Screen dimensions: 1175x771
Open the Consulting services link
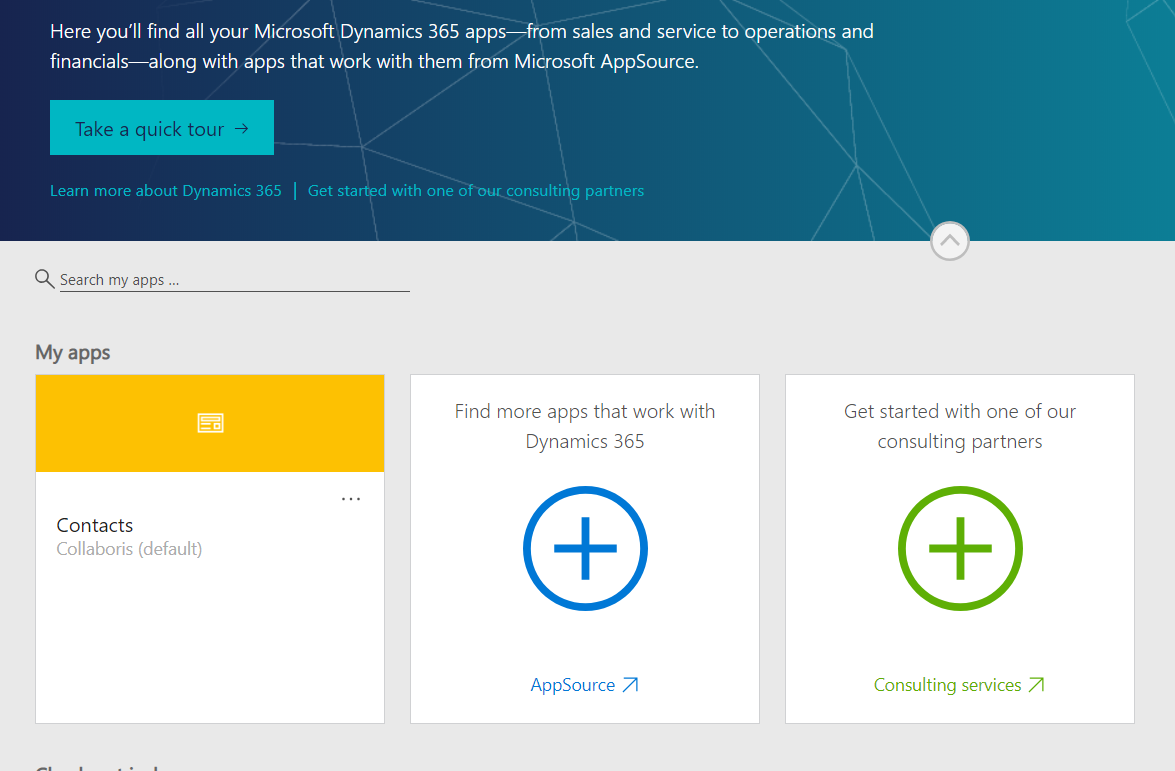(x=959, y=685)
